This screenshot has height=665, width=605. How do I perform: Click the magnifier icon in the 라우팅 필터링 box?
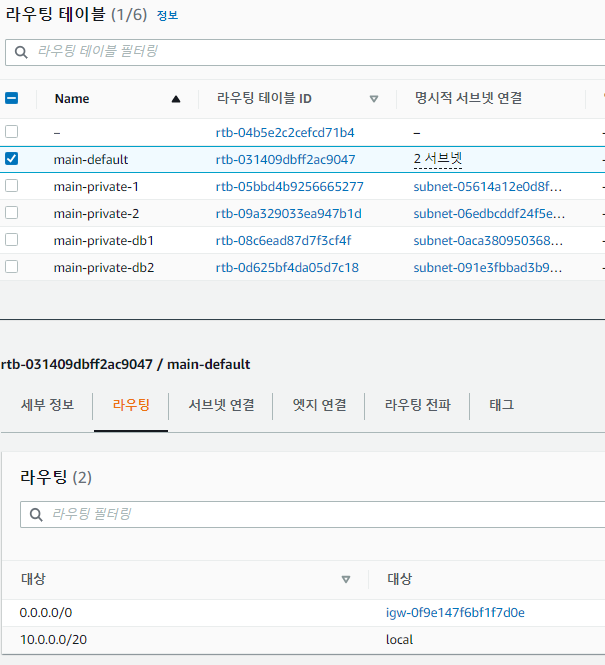(x=36, y=514)
